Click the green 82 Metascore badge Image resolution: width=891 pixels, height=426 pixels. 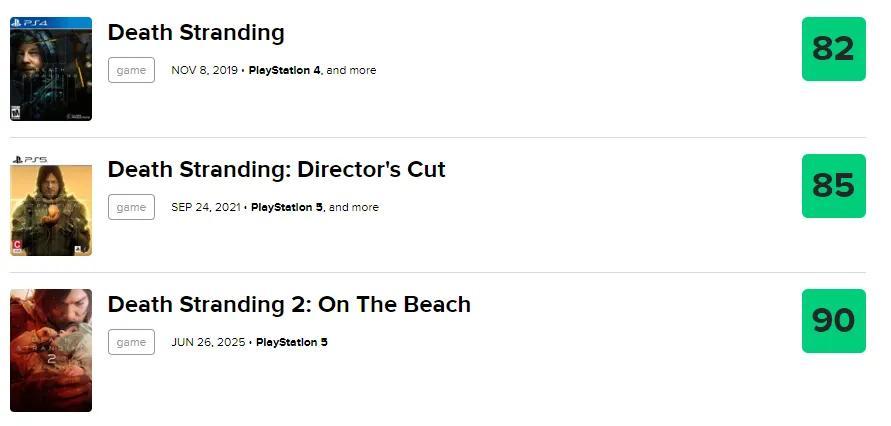pyautogui.click(x=833, y=49)
